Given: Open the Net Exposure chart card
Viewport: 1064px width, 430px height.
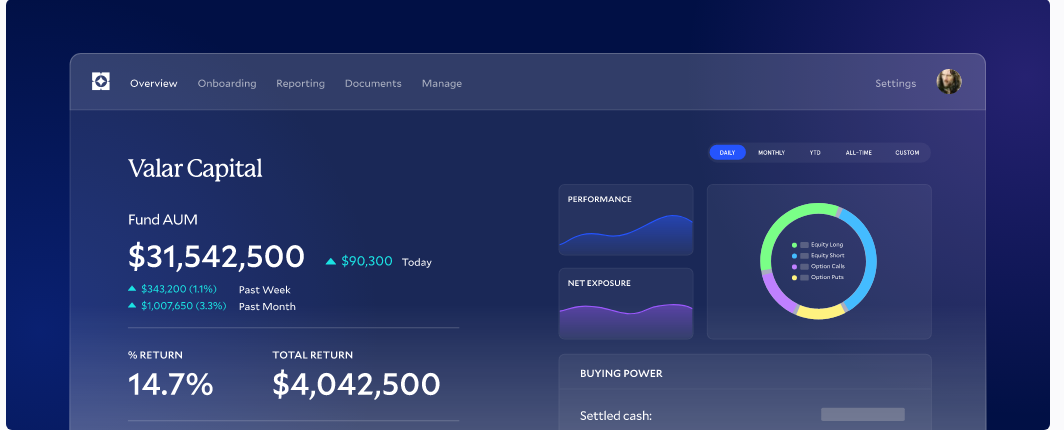Looking at the screenshot, I should tap(626, 304).
